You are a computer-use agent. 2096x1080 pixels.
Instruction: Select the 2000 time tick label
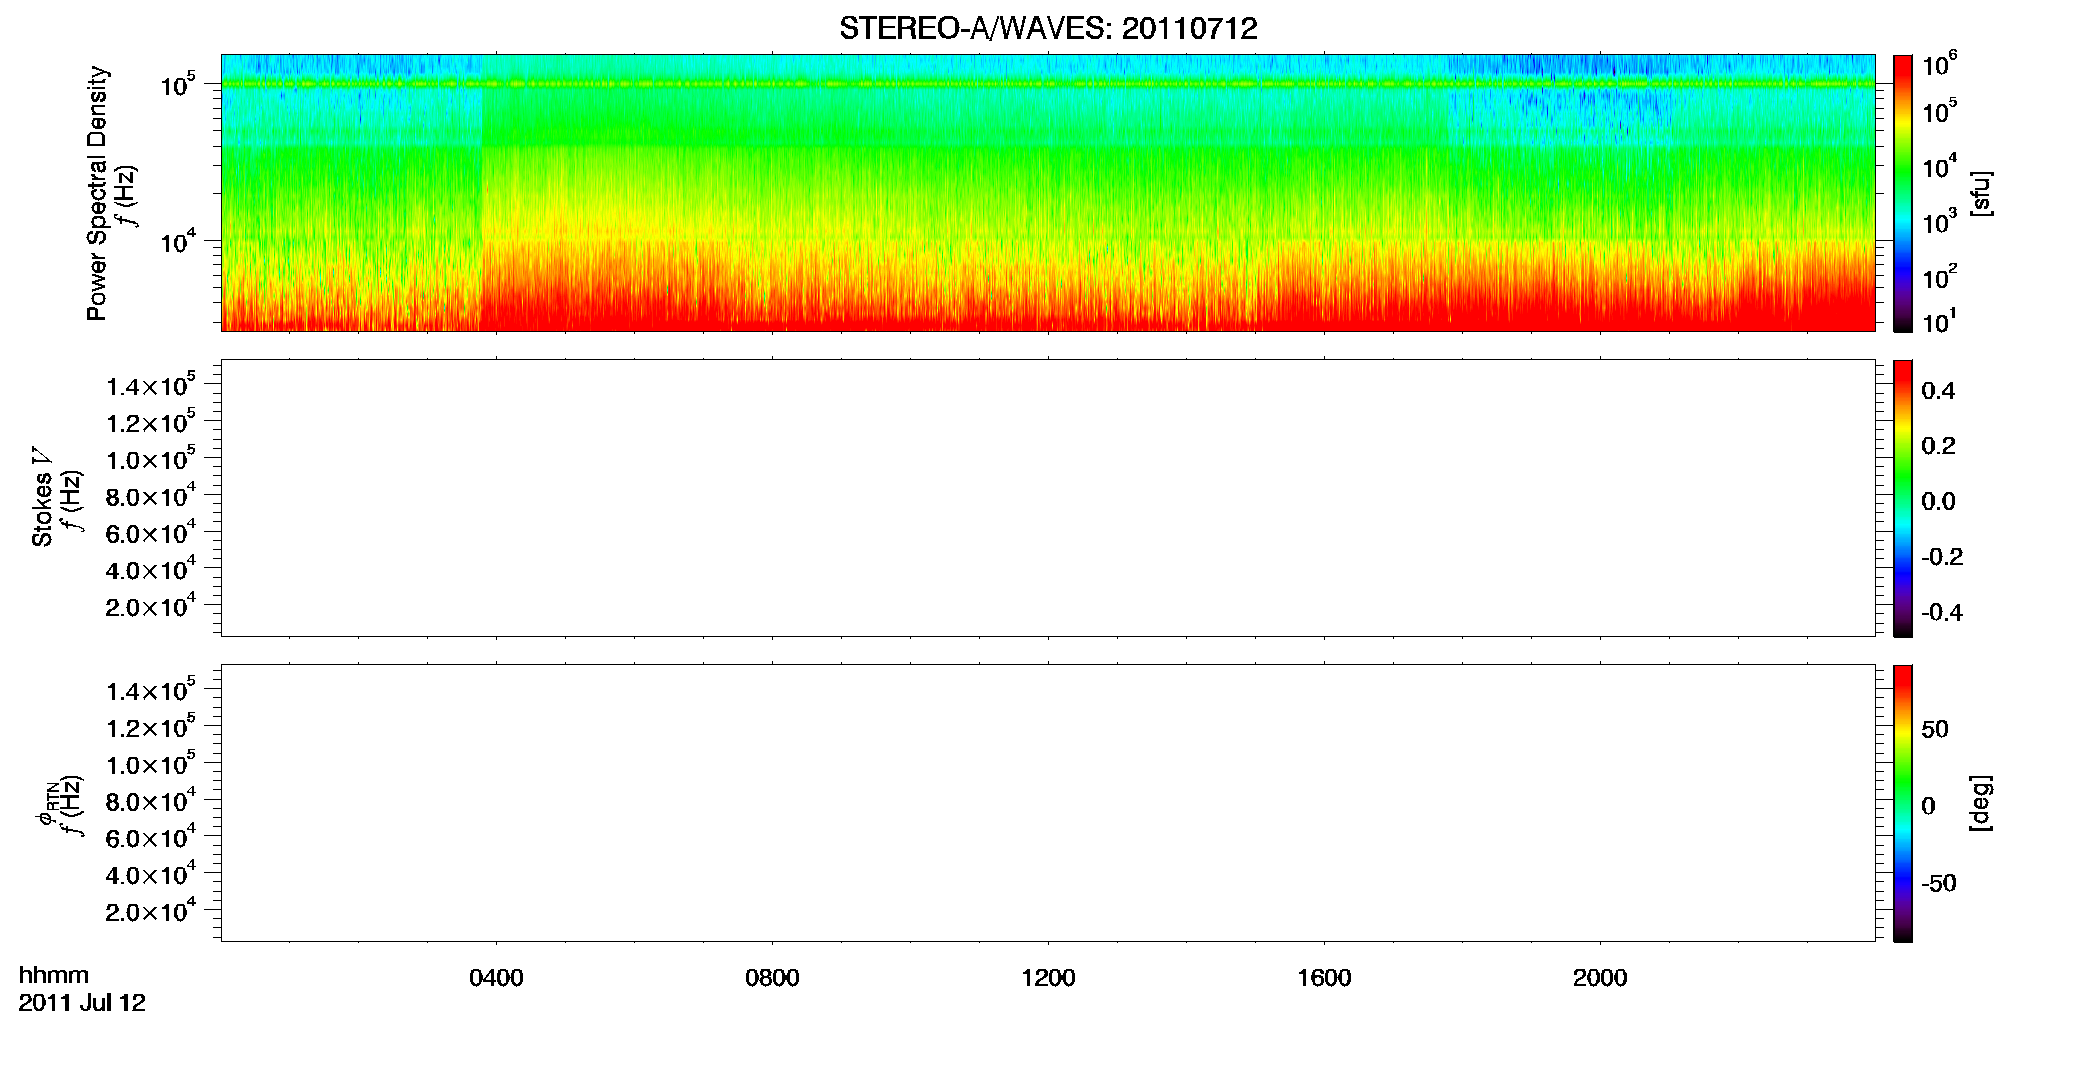(1600, 978)
